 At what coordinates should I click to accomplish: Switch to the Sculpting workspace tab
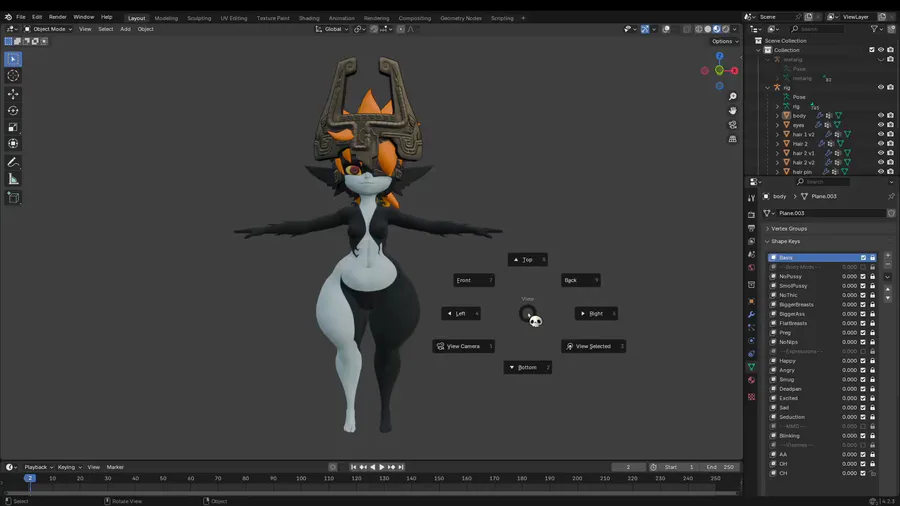(x=199, y=18)
